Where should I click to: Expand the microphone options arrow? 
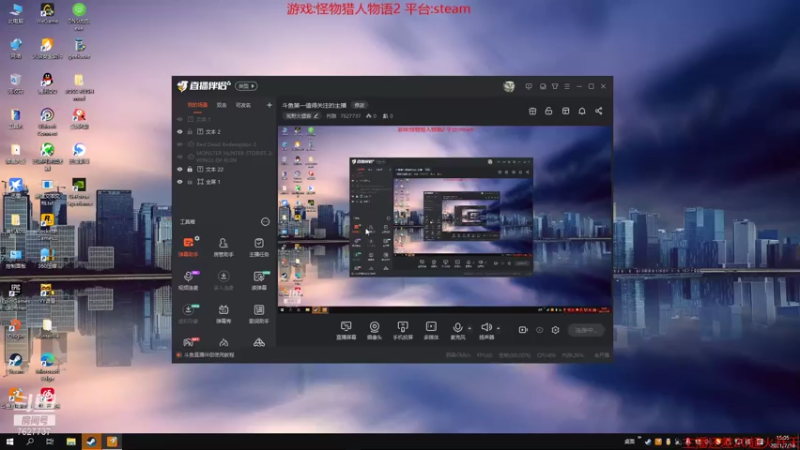[469, 329]
